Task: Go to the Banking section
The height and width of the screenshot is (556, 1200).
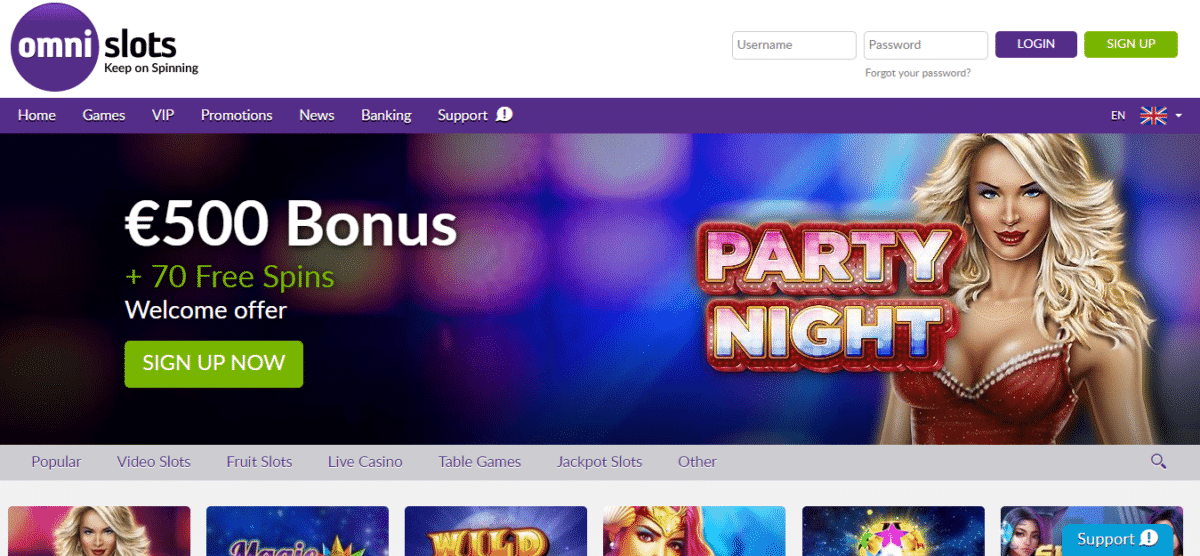Action: [x=386, y=115]
